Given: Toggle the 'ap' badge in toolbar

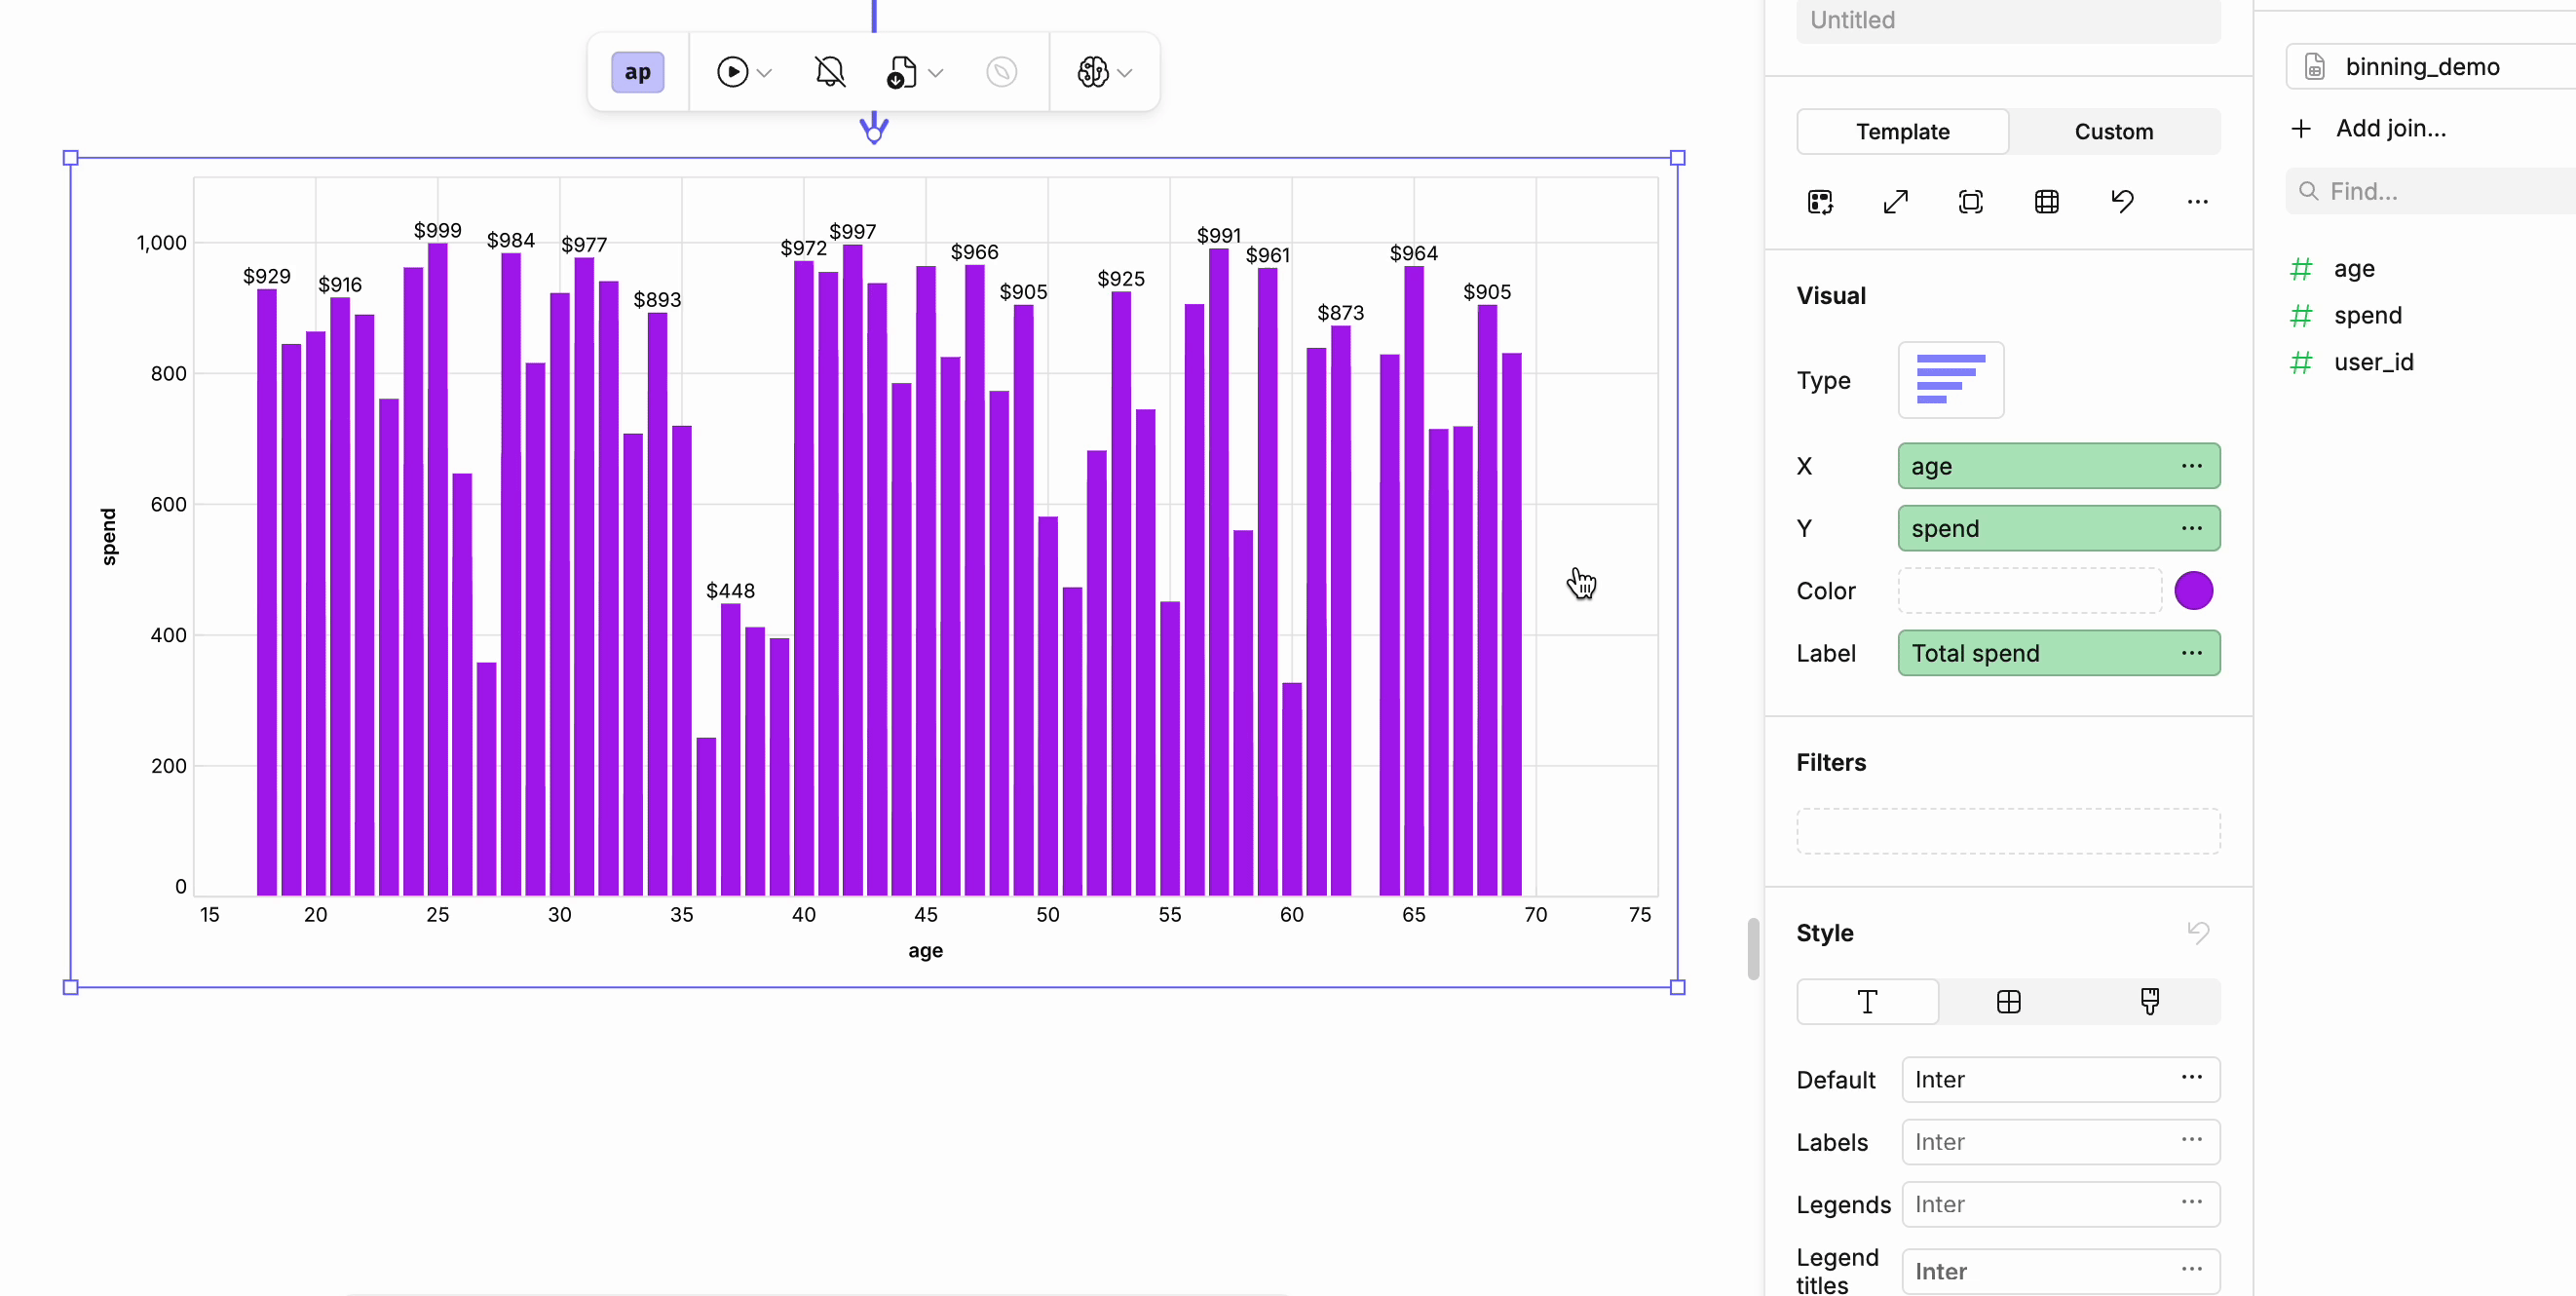Looking at the screenshot, I should pyautogui.click(x=637, y=72).
